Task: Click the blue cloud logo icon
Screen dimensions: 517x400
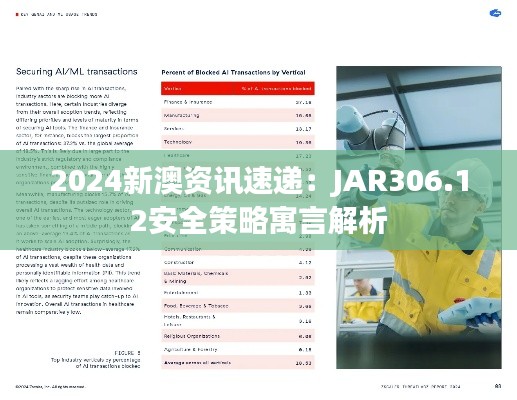Action: click(x=495, y=13)
